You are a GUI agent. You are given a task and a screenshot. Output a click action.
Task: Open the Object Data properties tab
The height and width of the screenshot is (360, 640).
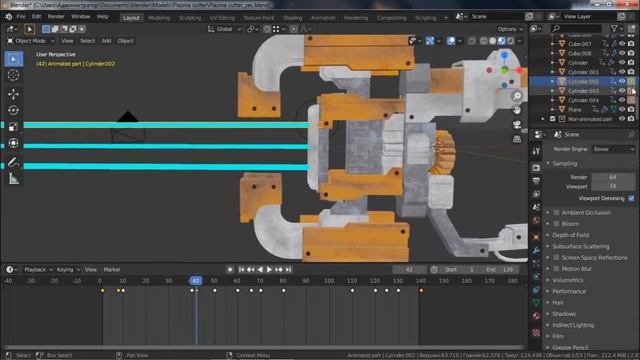[x=536, y=303]
